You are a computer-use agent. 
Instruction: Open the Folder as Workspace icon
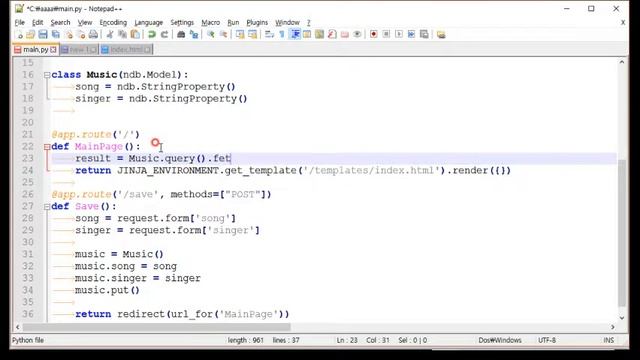coord(345,35)
